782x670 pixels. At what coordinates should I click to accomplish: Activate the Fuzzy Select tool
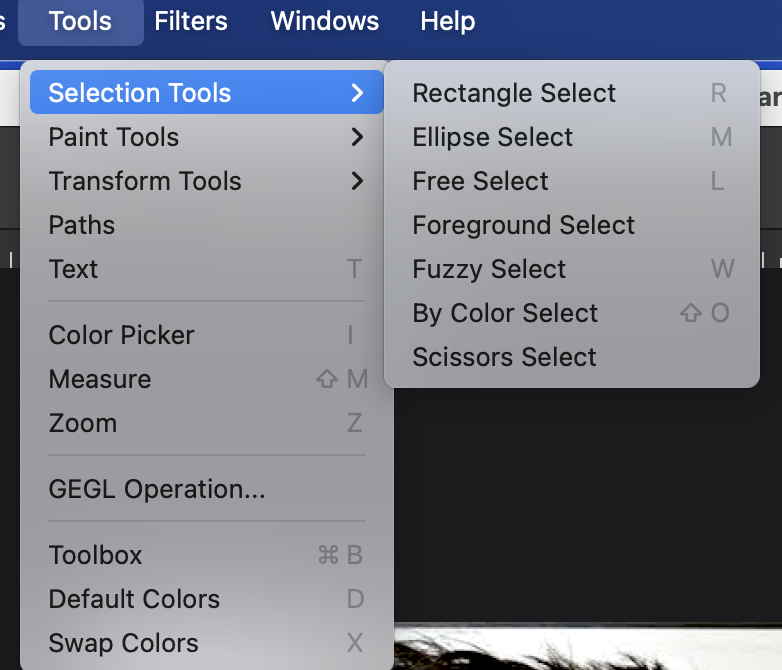click(490, 269)
